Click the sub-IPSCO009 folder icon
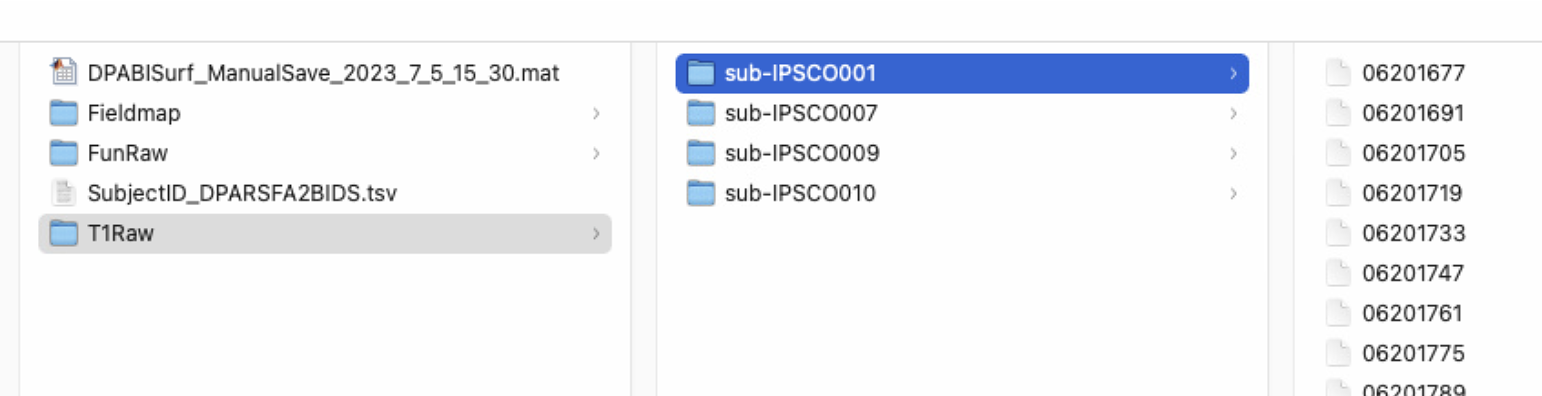 click(x=701, y=153)
